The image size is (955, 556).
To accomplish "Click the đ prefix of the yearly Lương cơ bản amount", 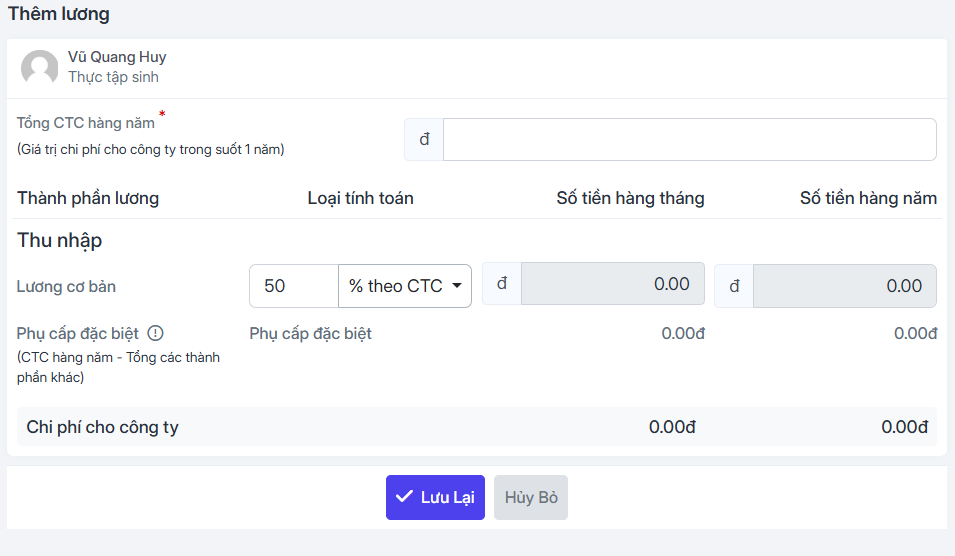I will coord(735,286).
